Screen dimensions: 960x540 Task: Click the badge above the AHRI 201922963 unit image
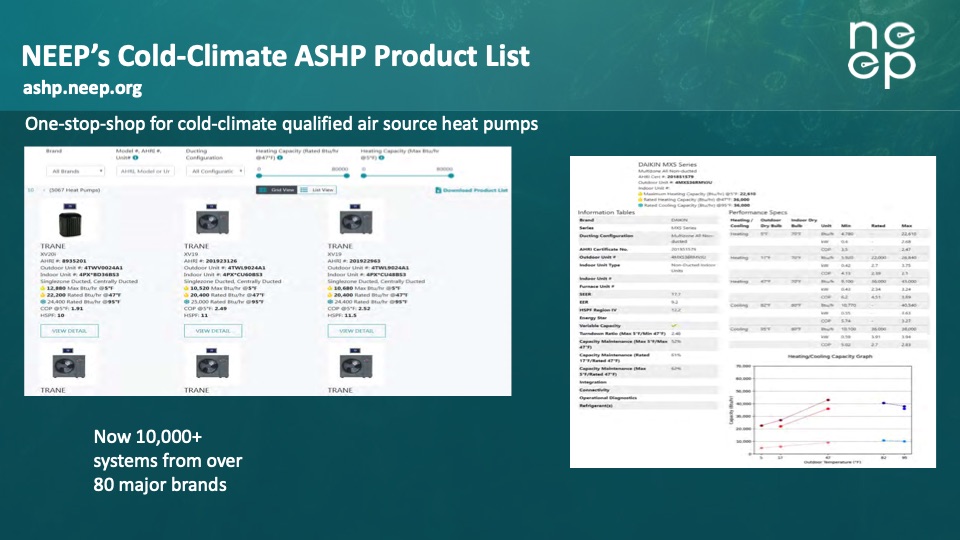pyautogui.click(x=355, y=207)
